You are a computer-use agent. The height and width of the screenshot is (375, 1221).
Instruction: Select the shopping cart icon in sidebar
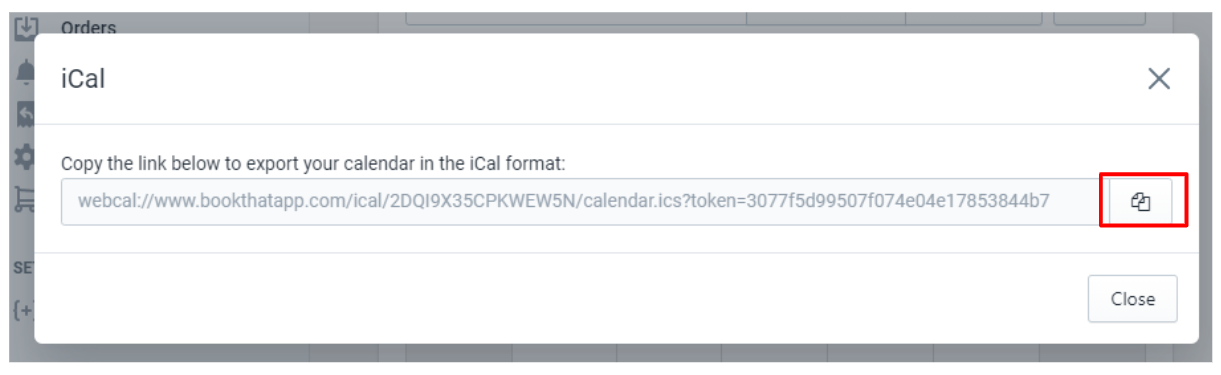25,200
